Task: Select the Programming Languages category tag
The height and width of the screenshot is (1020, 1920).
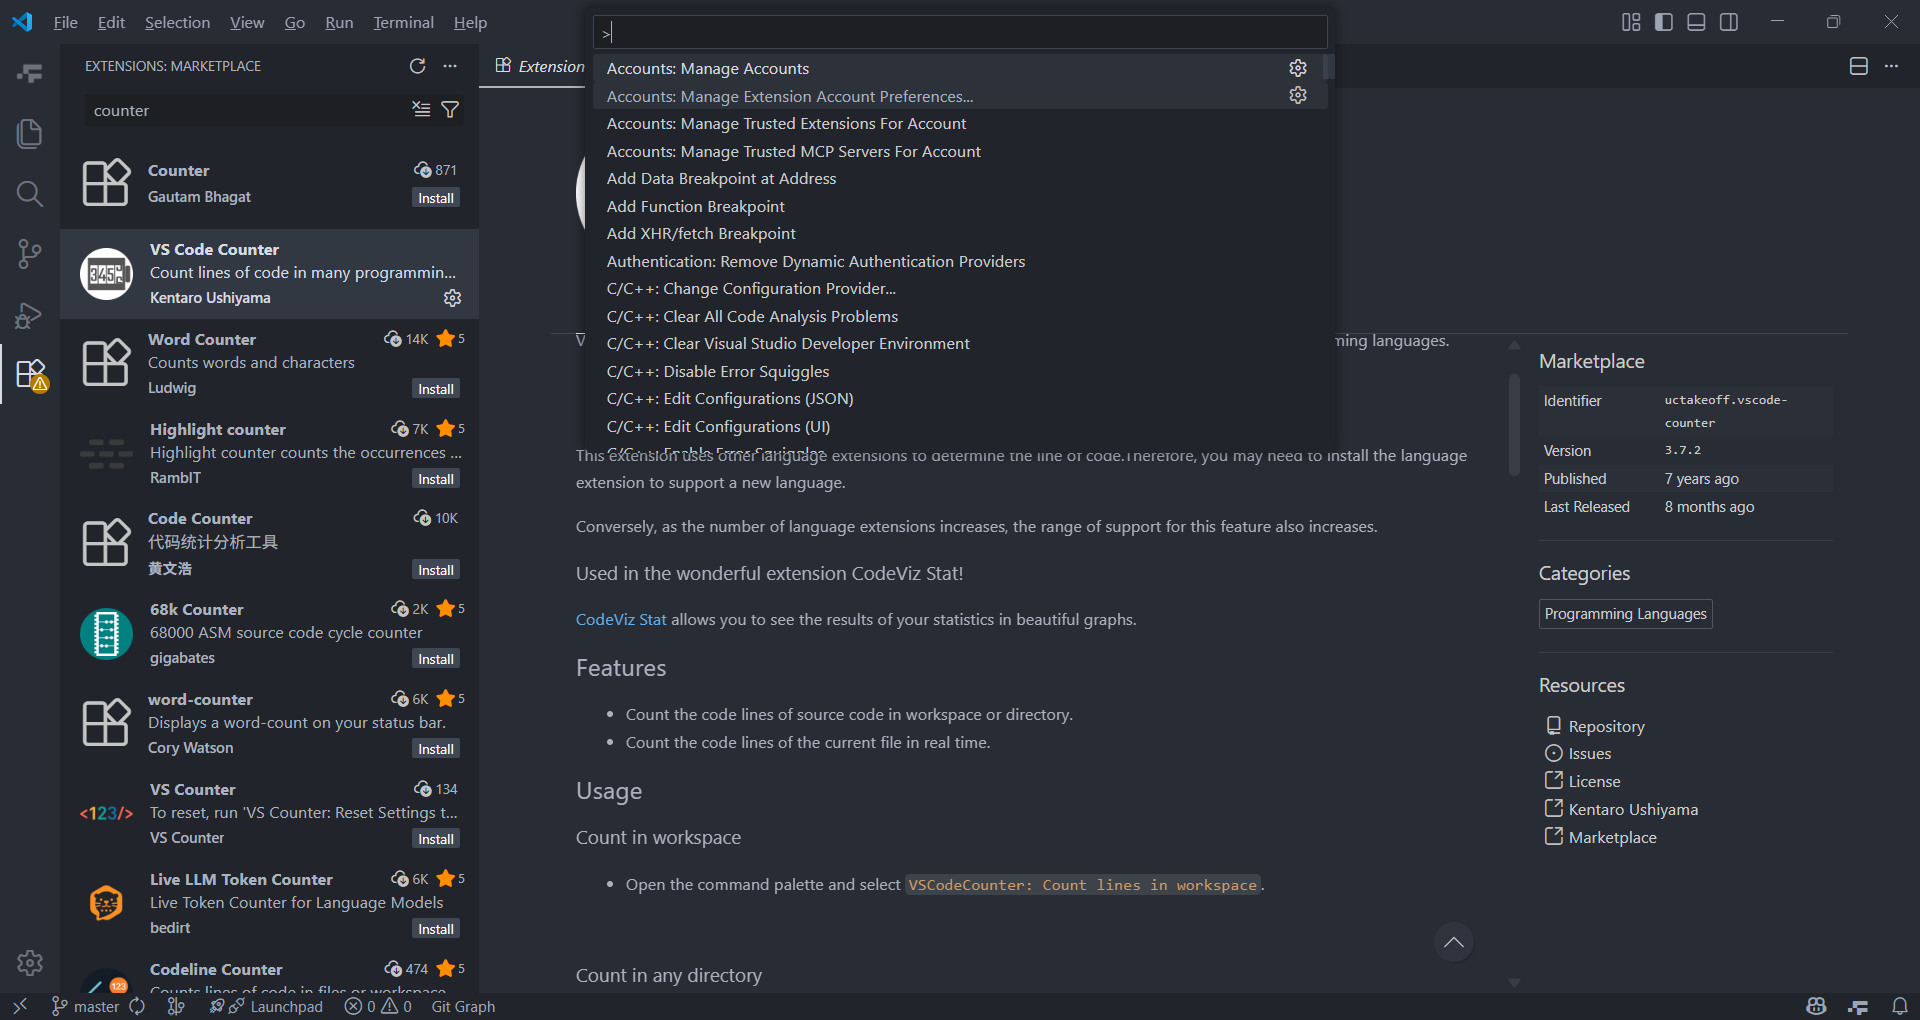Action: pyautogui.click(x=1625, y=614)
